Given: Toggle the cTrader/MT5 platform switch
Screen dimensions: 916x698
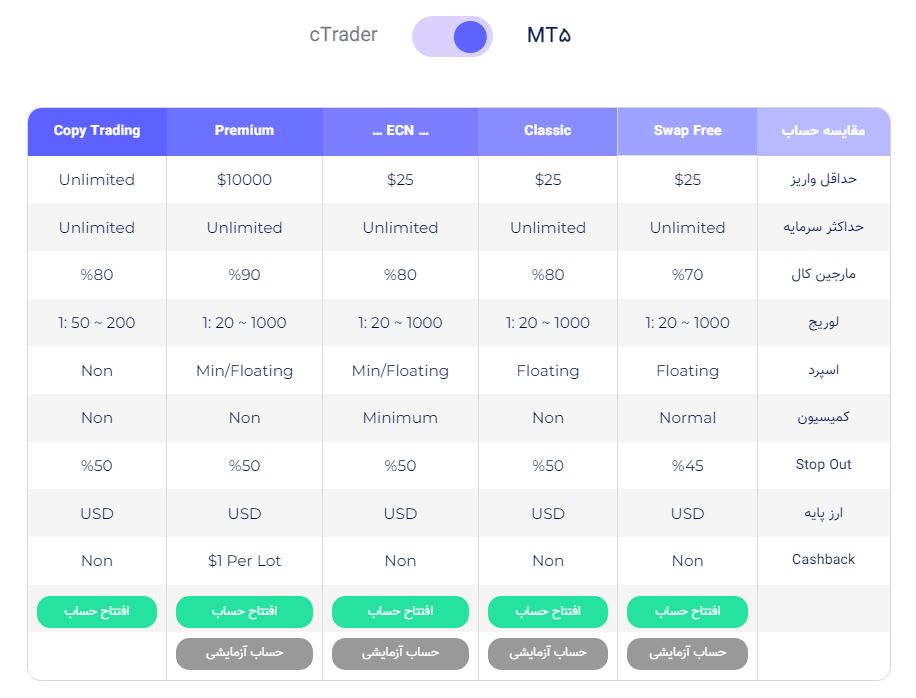Looking at the screenshot, I should (x=452, y=36).
